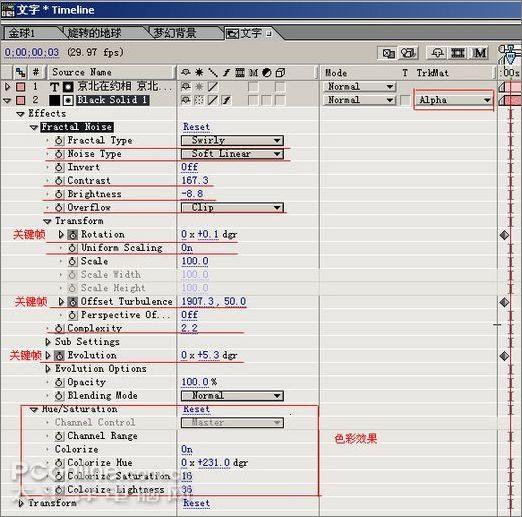Click the Frame Blending filmstrip toolbar button
The height and width of the screenshot is (517, 522).
point(458,53)
